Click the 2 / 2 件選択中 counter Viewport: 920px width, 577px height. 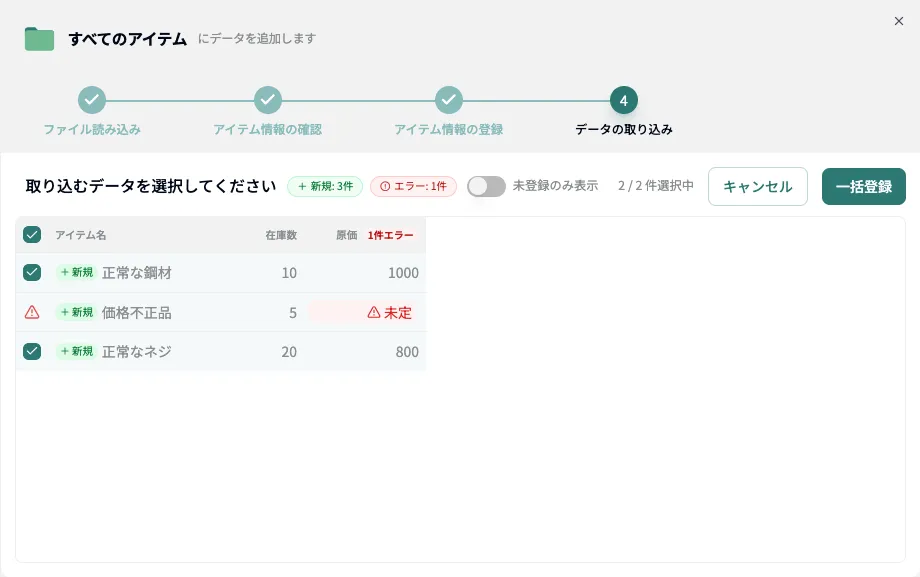click(655, 185)
